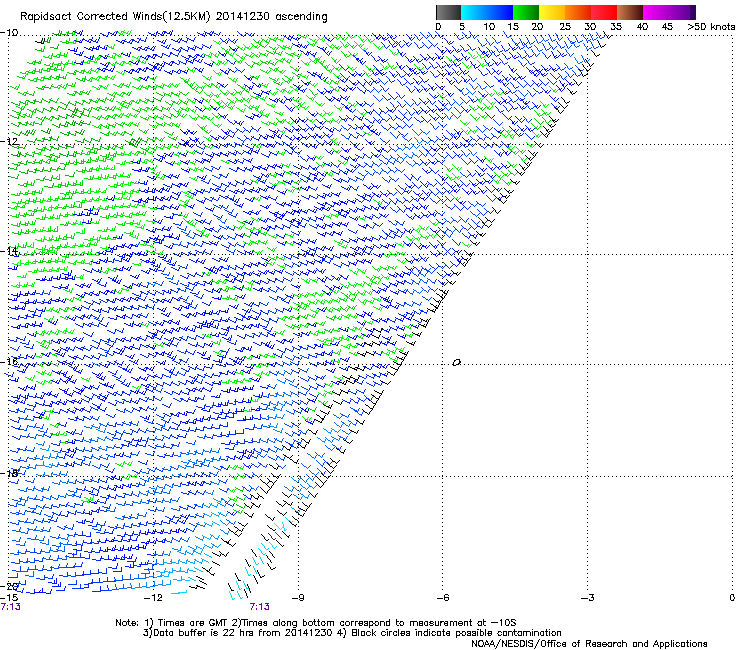Click the '25' label under the color bar
This screenshot has height=650, width=740.
565,27
